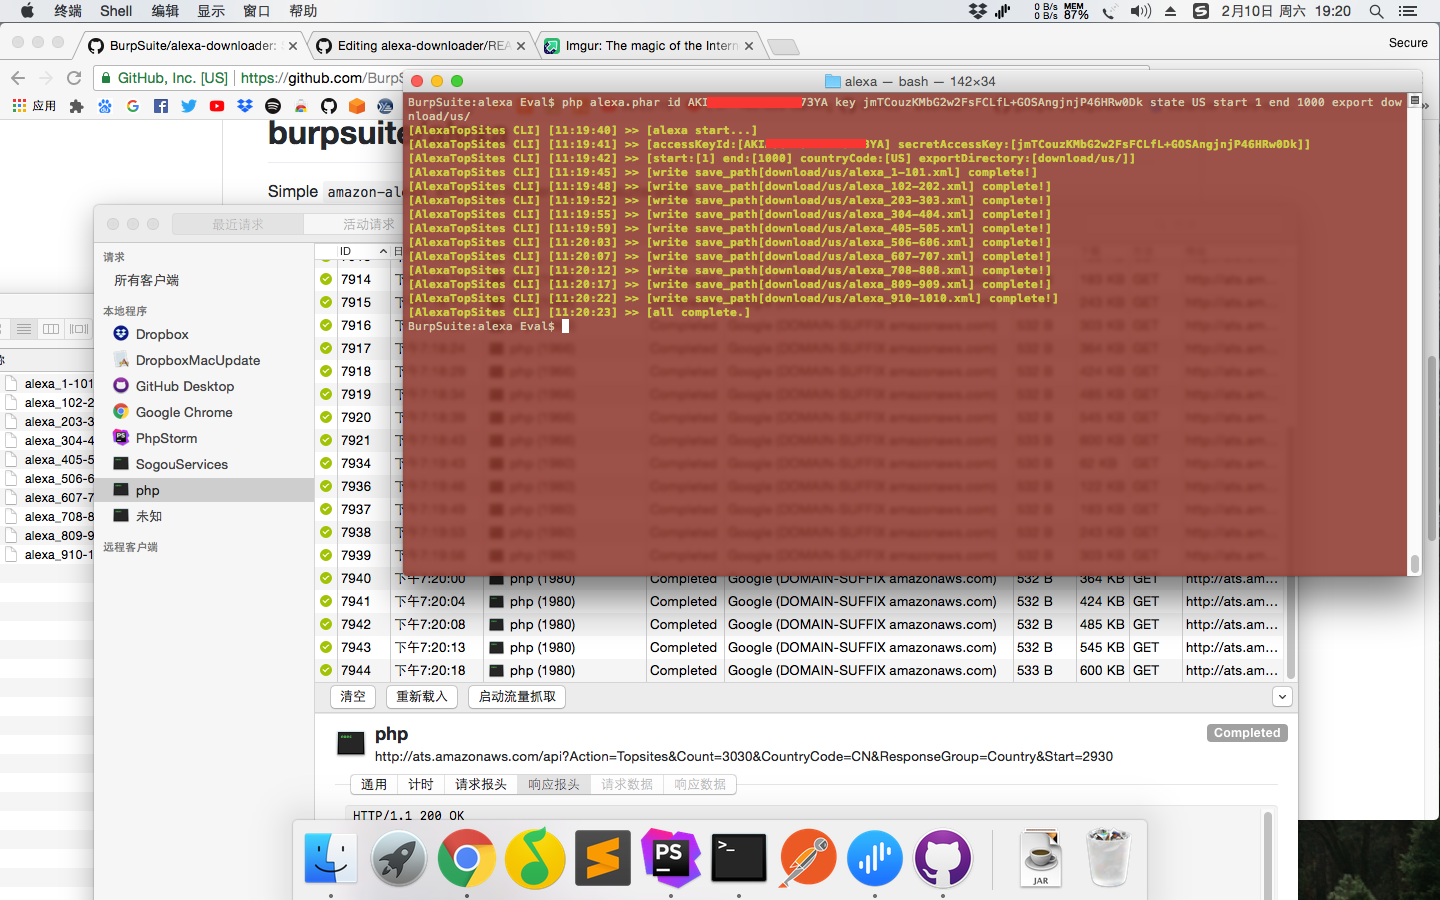Screen dimensions: 1440x900
Task: Open the Dropbox bookmark in Chrome bar
Action: pyautogui.click(x=245, y=106)
